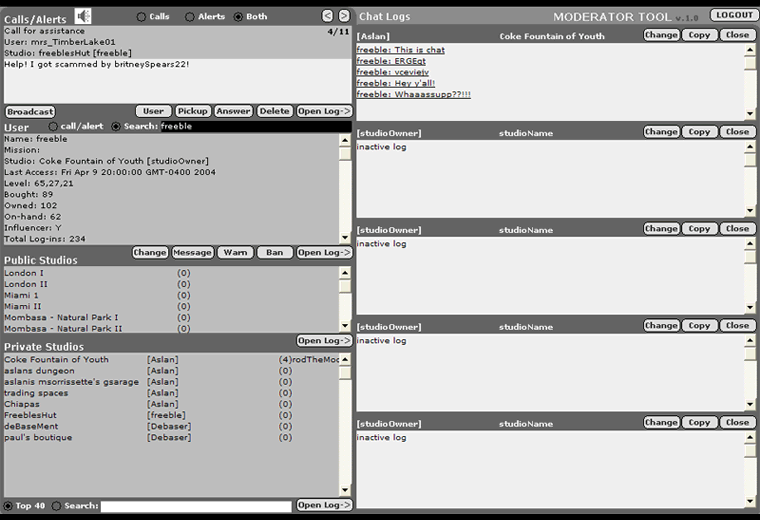This screenshot has height=520, width=760.
Task: Select deBaseMent private studio
Action: 171,426
